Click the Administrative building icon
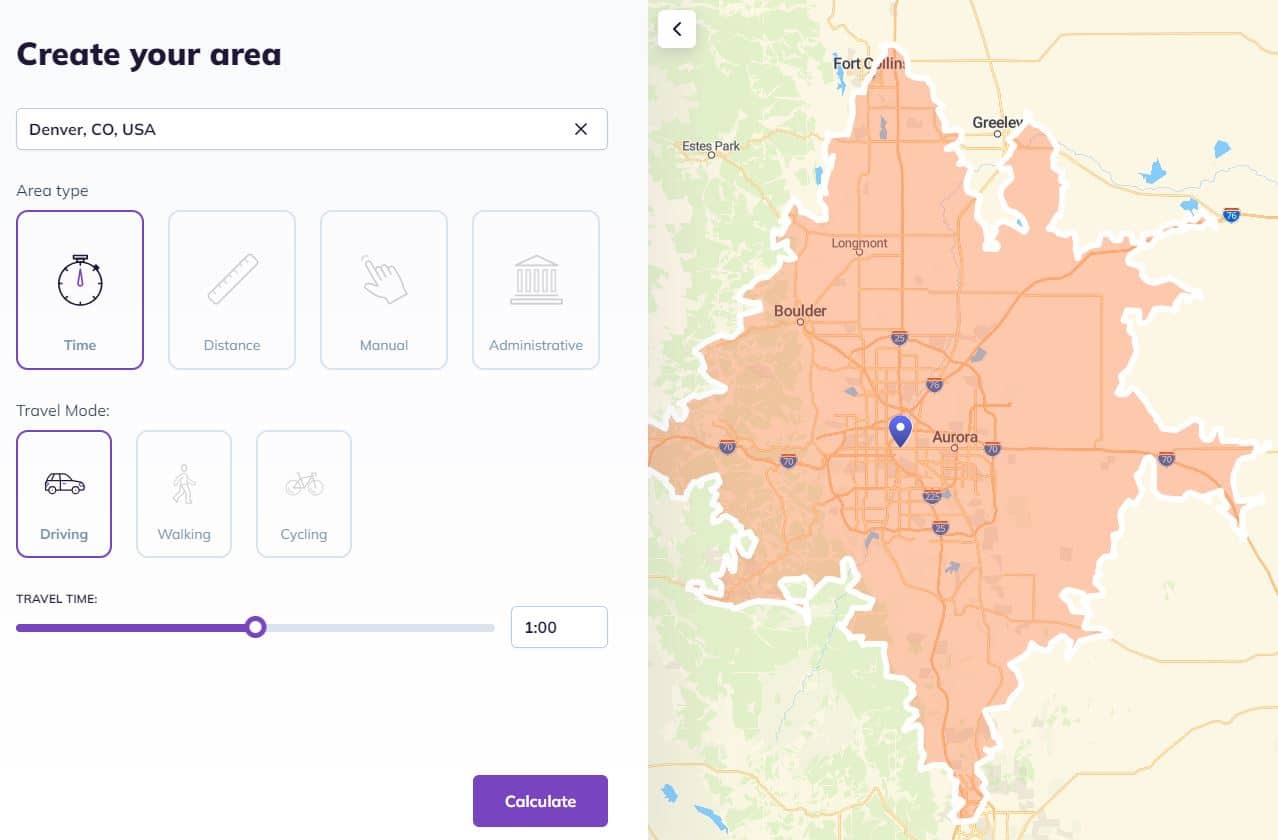 click(x=536, y=280)
